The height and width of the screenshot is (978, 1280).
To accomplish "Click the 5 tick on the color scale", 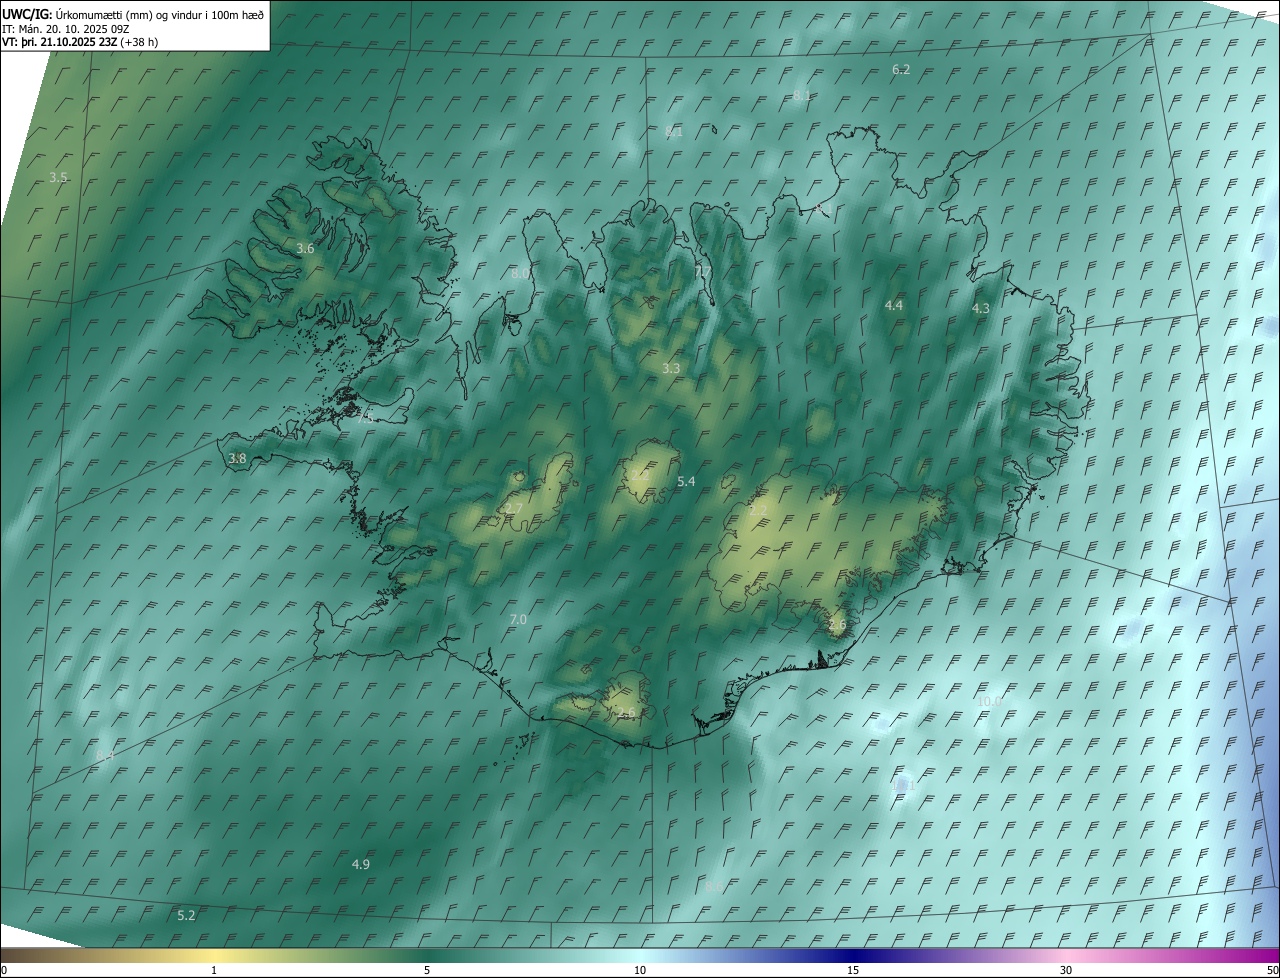I will pyautogui.click(x=427, y=970).
